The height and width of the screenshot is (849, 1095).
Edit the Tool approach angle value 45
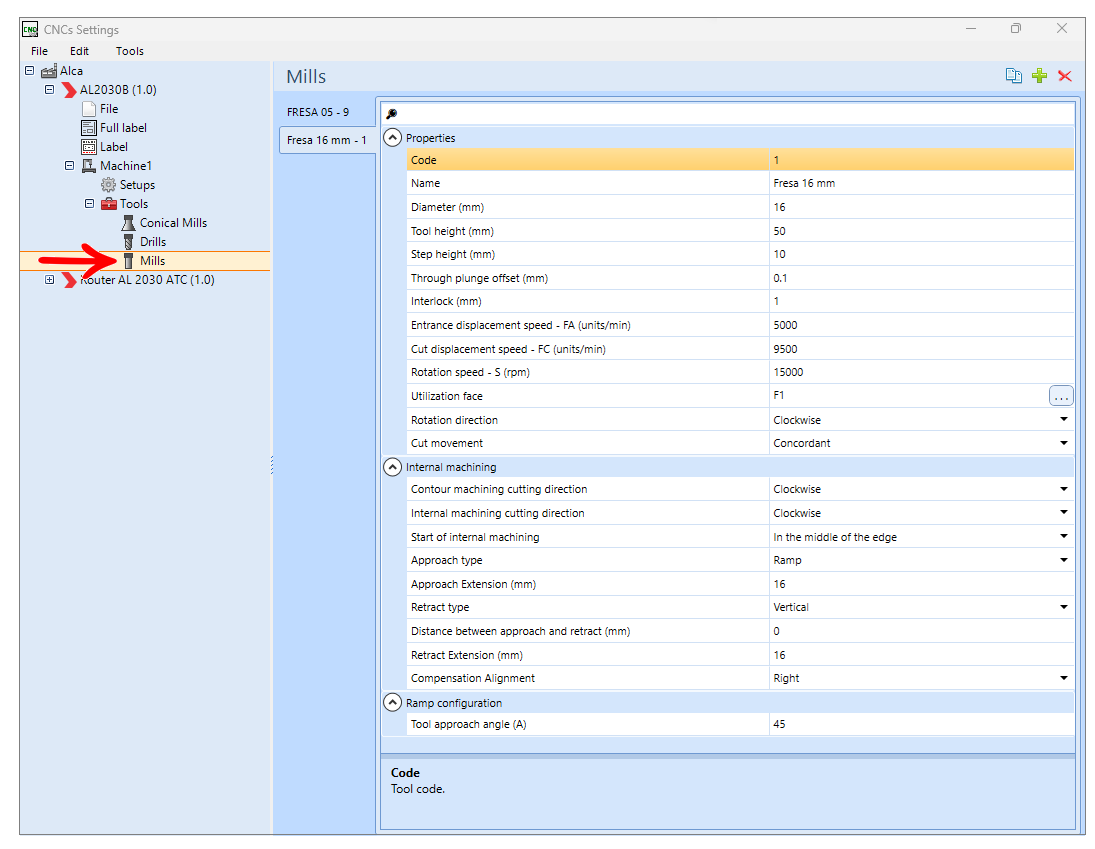pos(921,724)
